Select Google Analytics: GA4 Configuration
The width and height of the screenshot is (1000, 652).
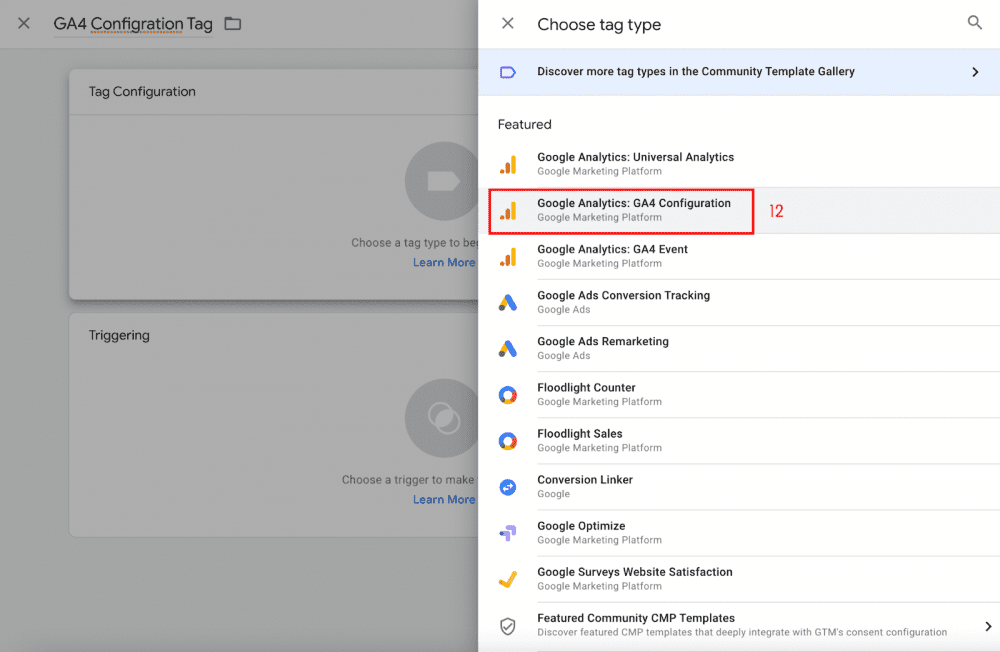[x=739, y=211]
